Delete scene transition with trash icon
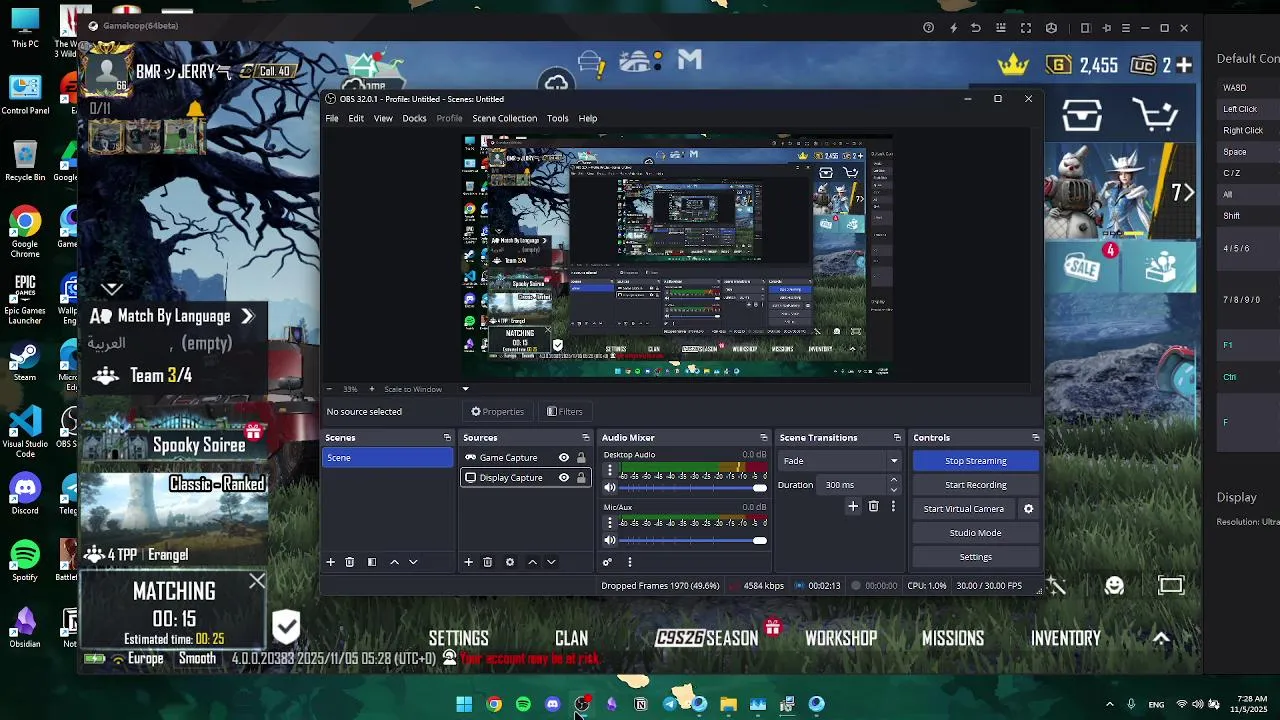 click(873, 507)
